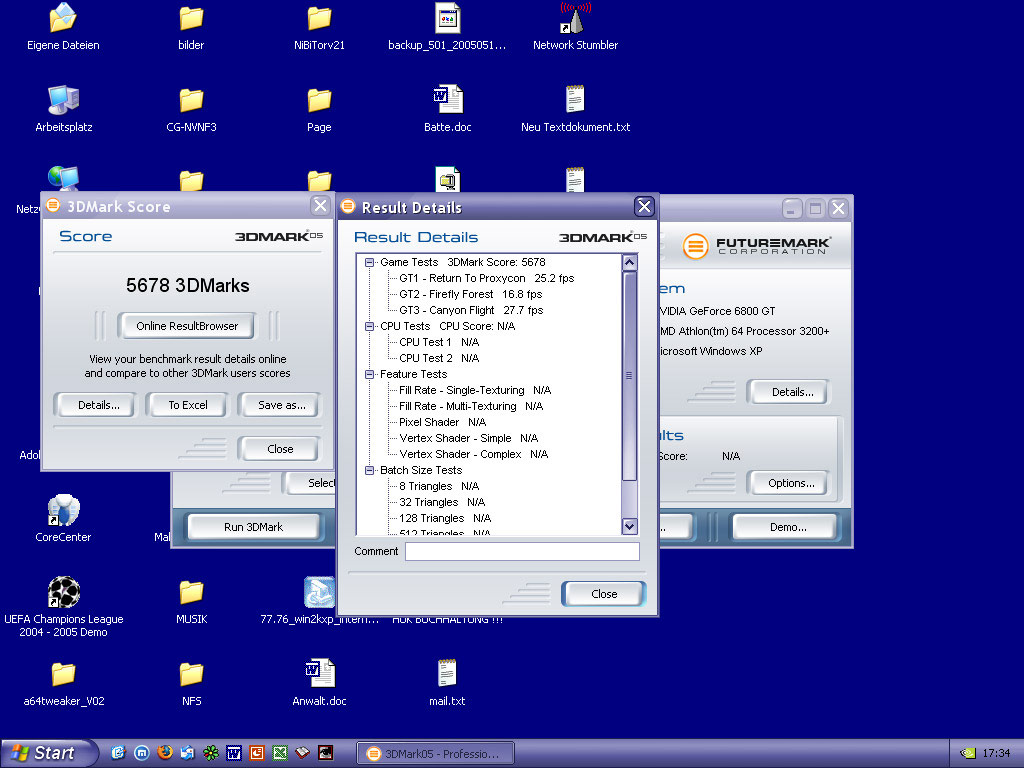Open the MUSIK folder
The width and height of the screenshot is (1024, 768).
point(191,592)
